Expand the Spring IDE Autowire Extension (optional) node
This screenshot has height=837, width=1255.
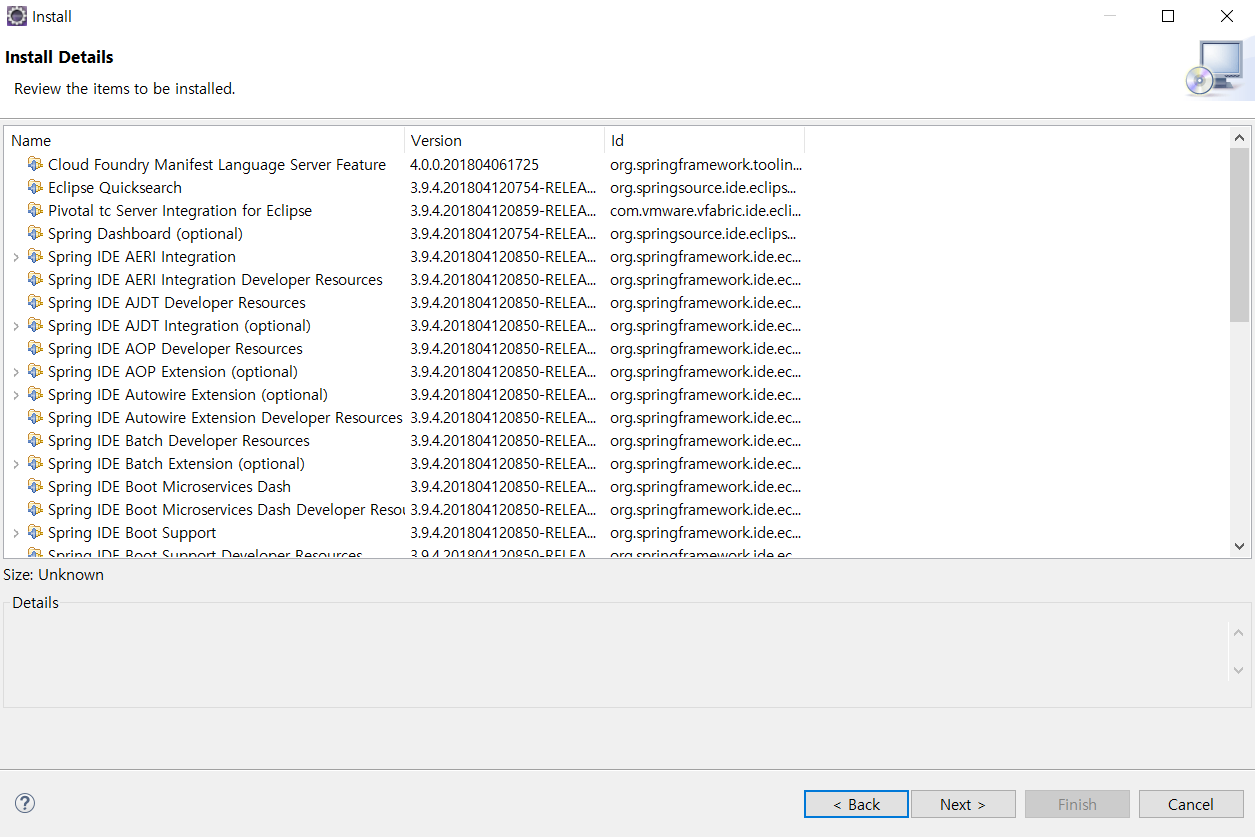point(16,395)
